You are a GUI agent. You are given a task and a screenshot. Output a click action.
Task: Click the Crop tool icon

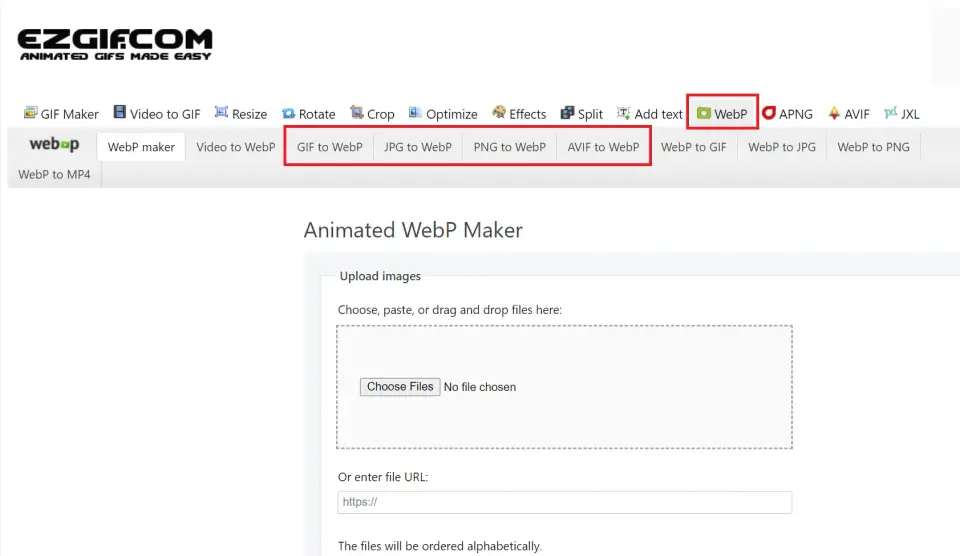click(x=357, y=112)
